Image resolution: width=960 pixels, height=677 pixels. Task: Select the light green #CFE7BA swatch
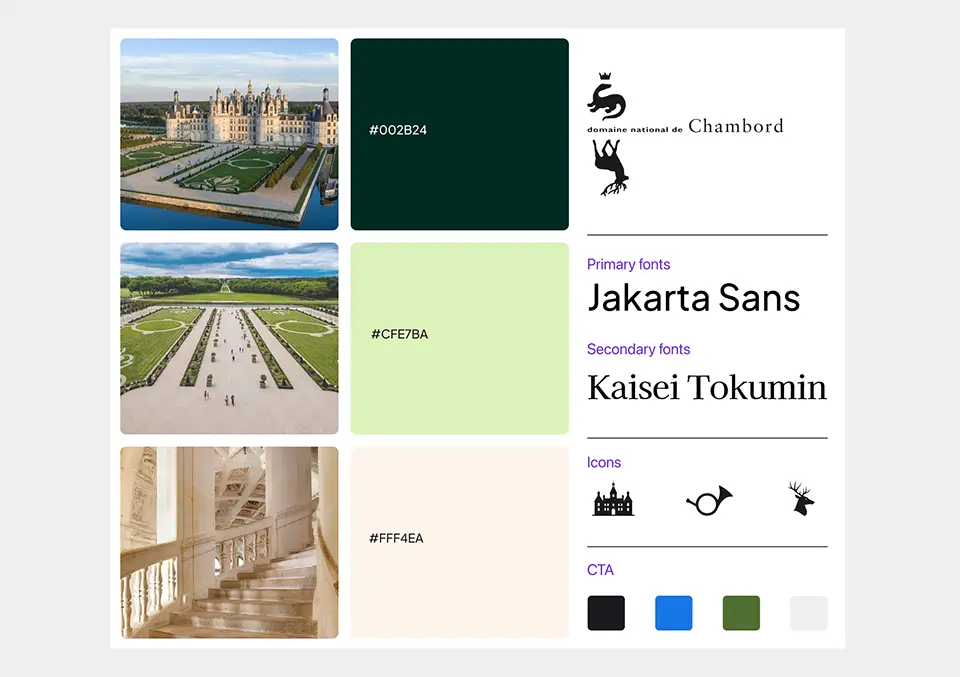(x=459, y=338)
